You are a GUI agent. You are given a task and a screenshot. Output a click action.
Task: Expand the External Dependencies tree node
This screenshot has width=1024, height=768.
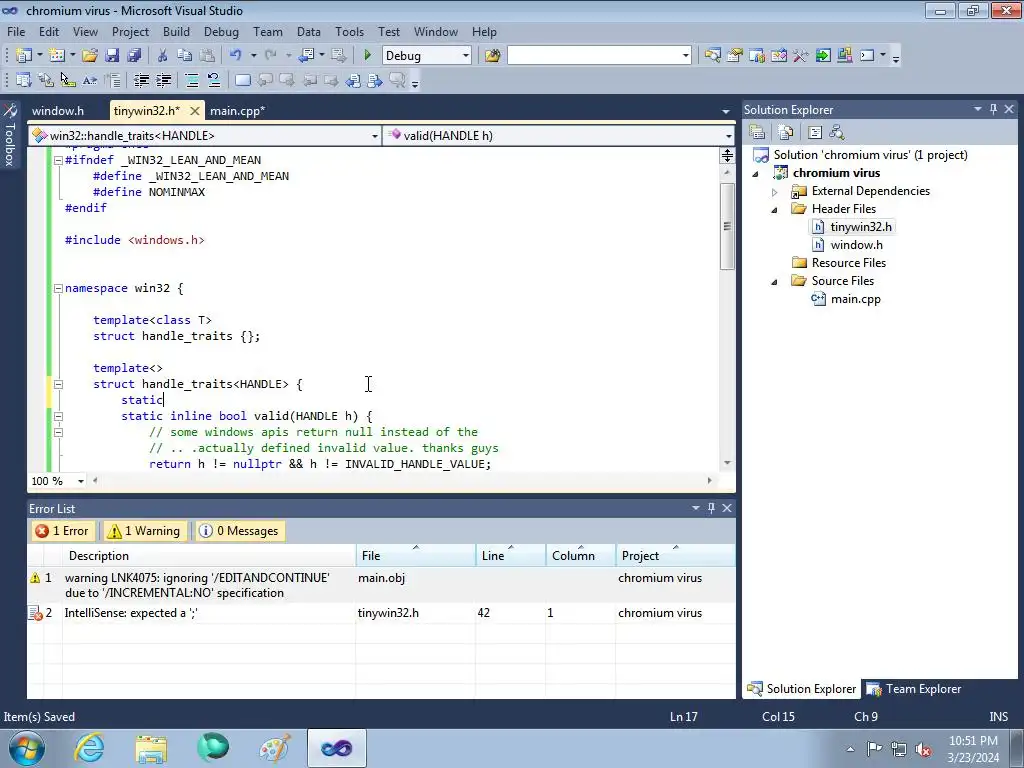[775, 192]
